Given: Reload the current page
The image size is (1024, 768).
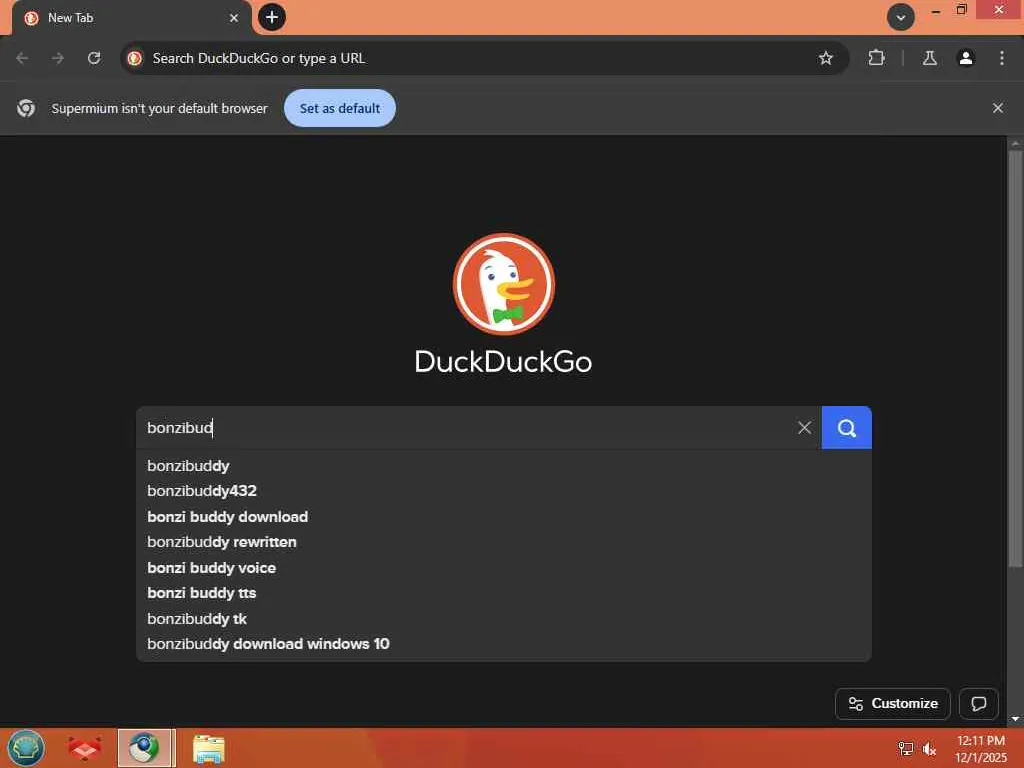Looking at the screenshot, I should tap(94, 58).
